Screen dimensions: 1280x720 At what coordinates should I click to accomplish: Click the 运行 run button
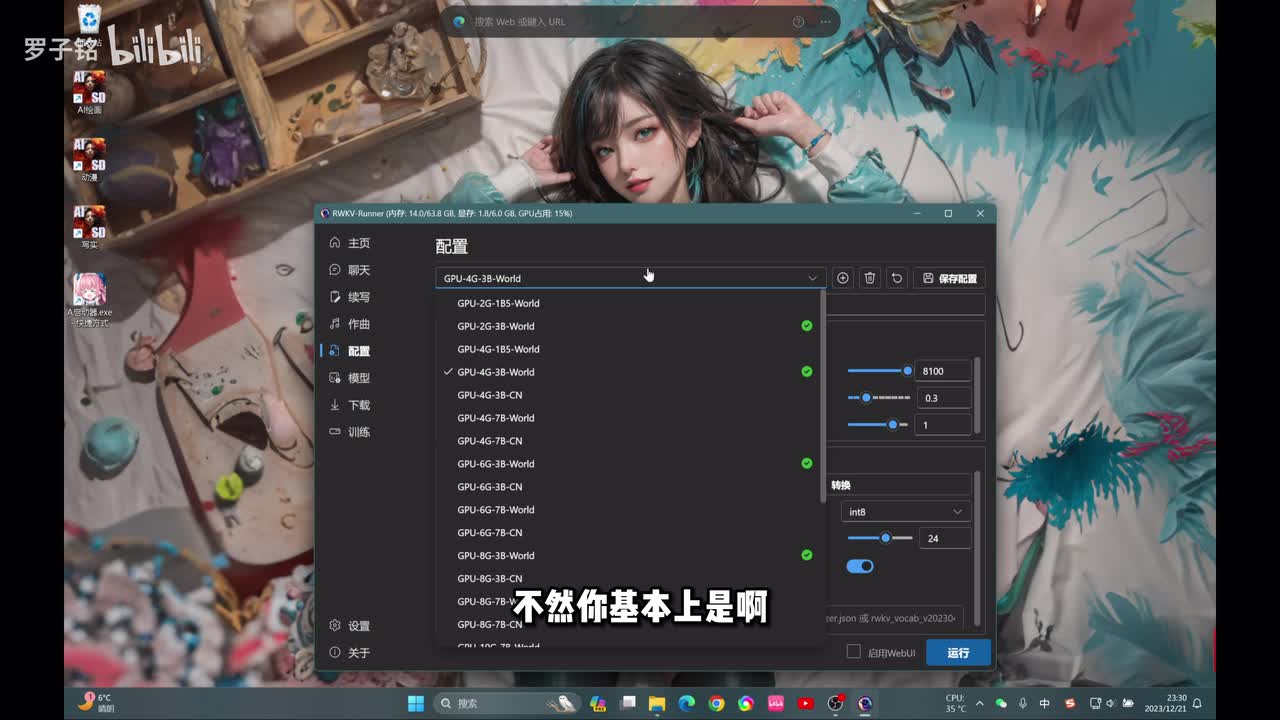[x=958, y=652]
